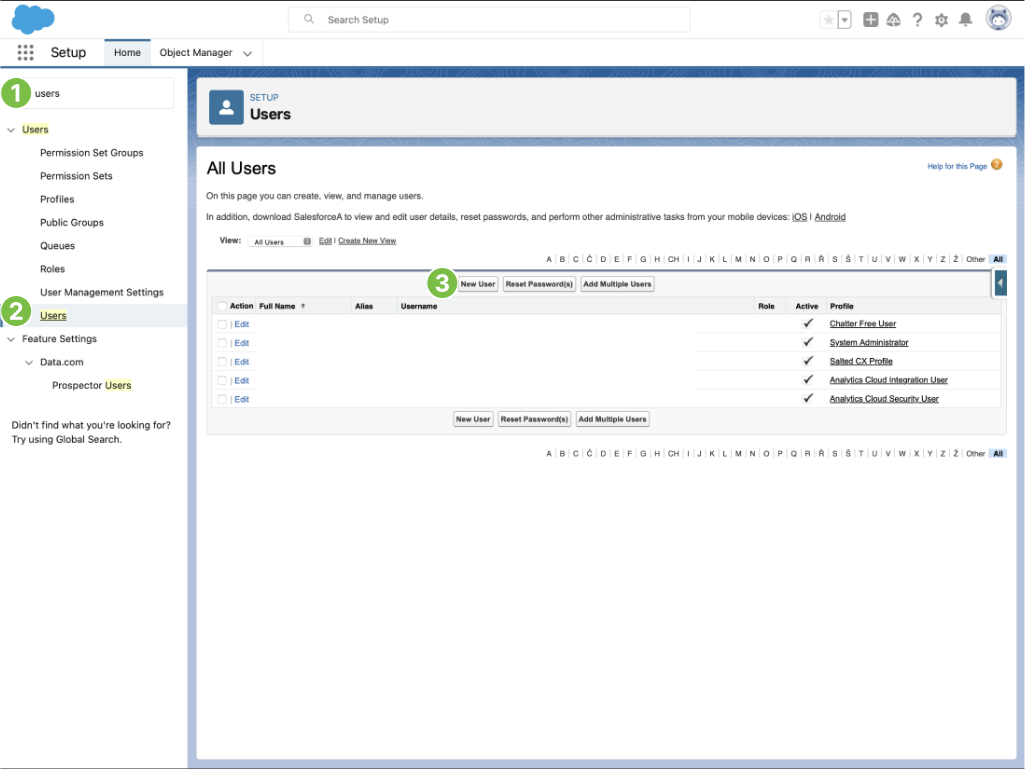The image size is (1025, 769).
Task: Open the App Launcher grid icon
Action: click(x=25, y=53)
